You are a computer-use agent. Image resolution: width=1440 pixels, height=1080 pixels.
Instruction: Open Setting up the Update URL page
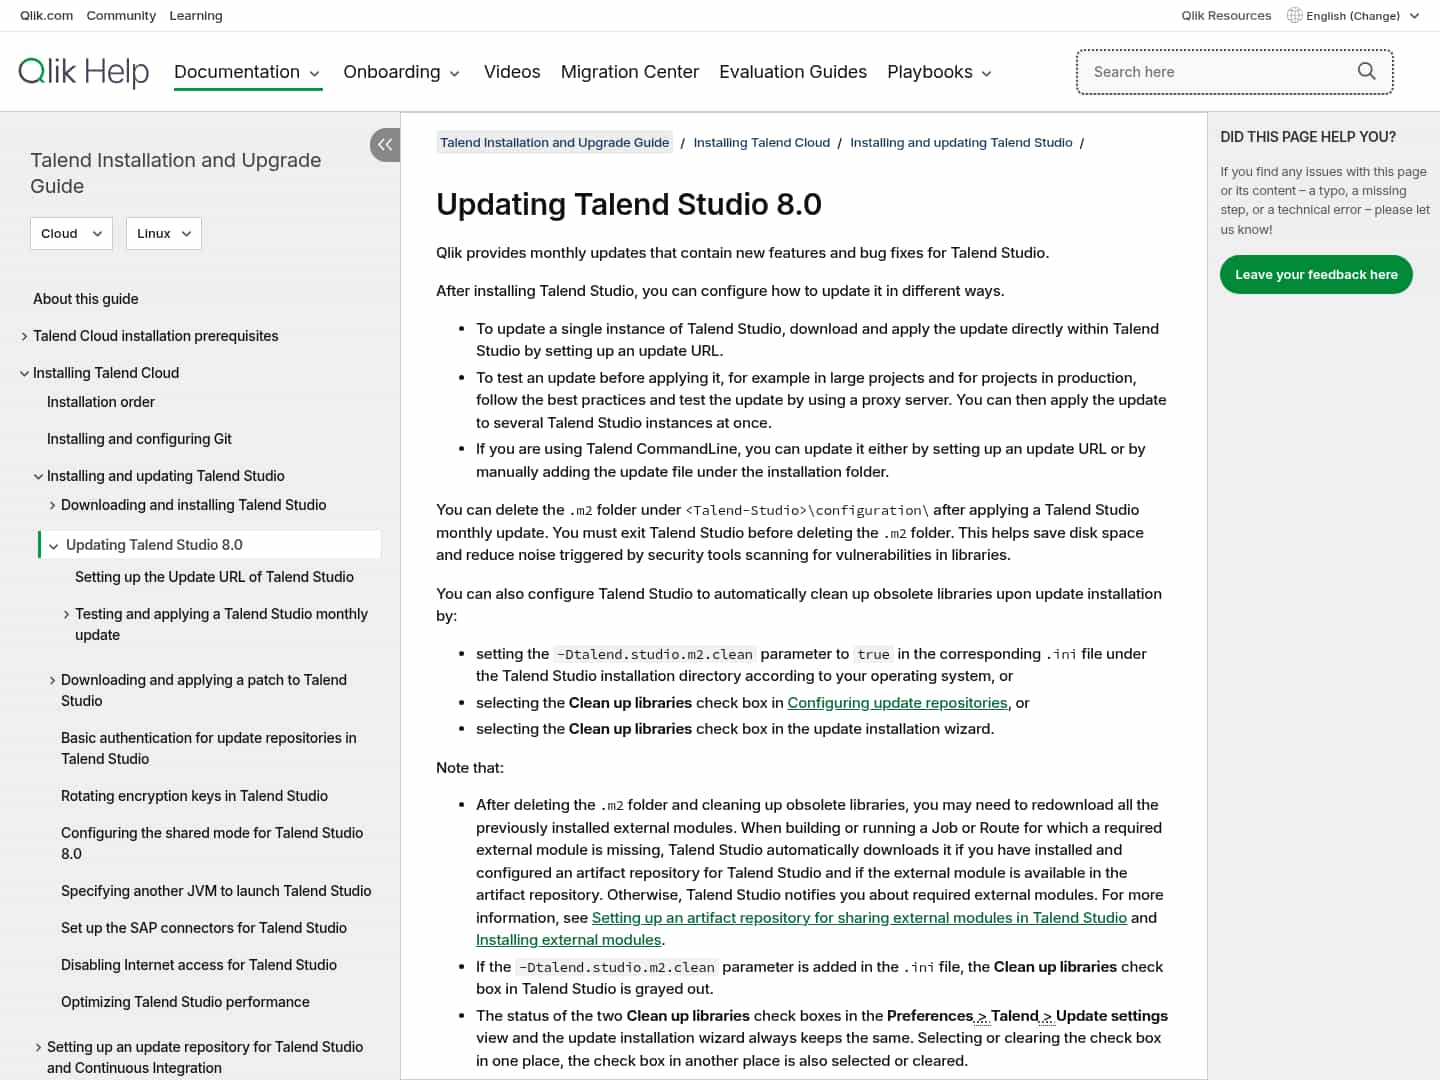[214, 577]
